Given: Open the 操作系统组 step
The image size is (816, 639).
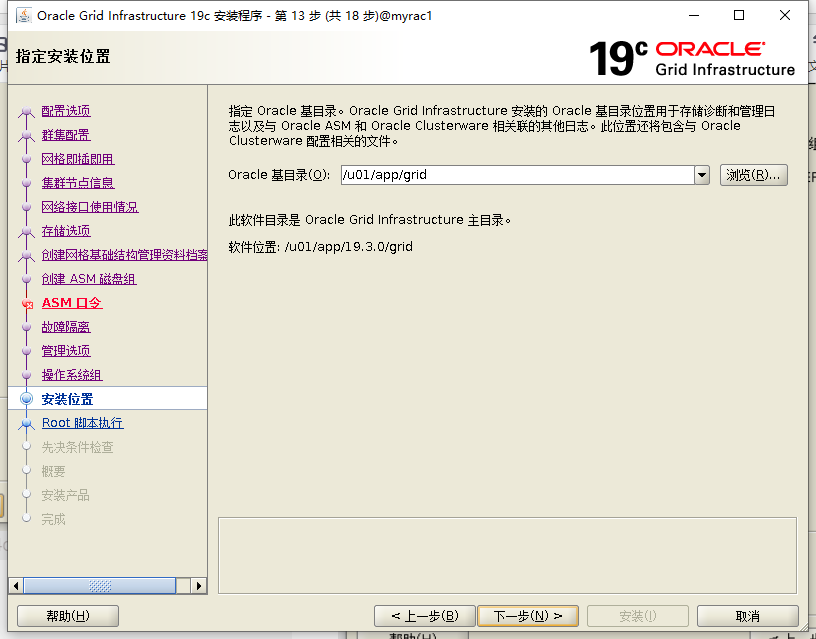Looking at the screenshot, I should pos(72,375).
